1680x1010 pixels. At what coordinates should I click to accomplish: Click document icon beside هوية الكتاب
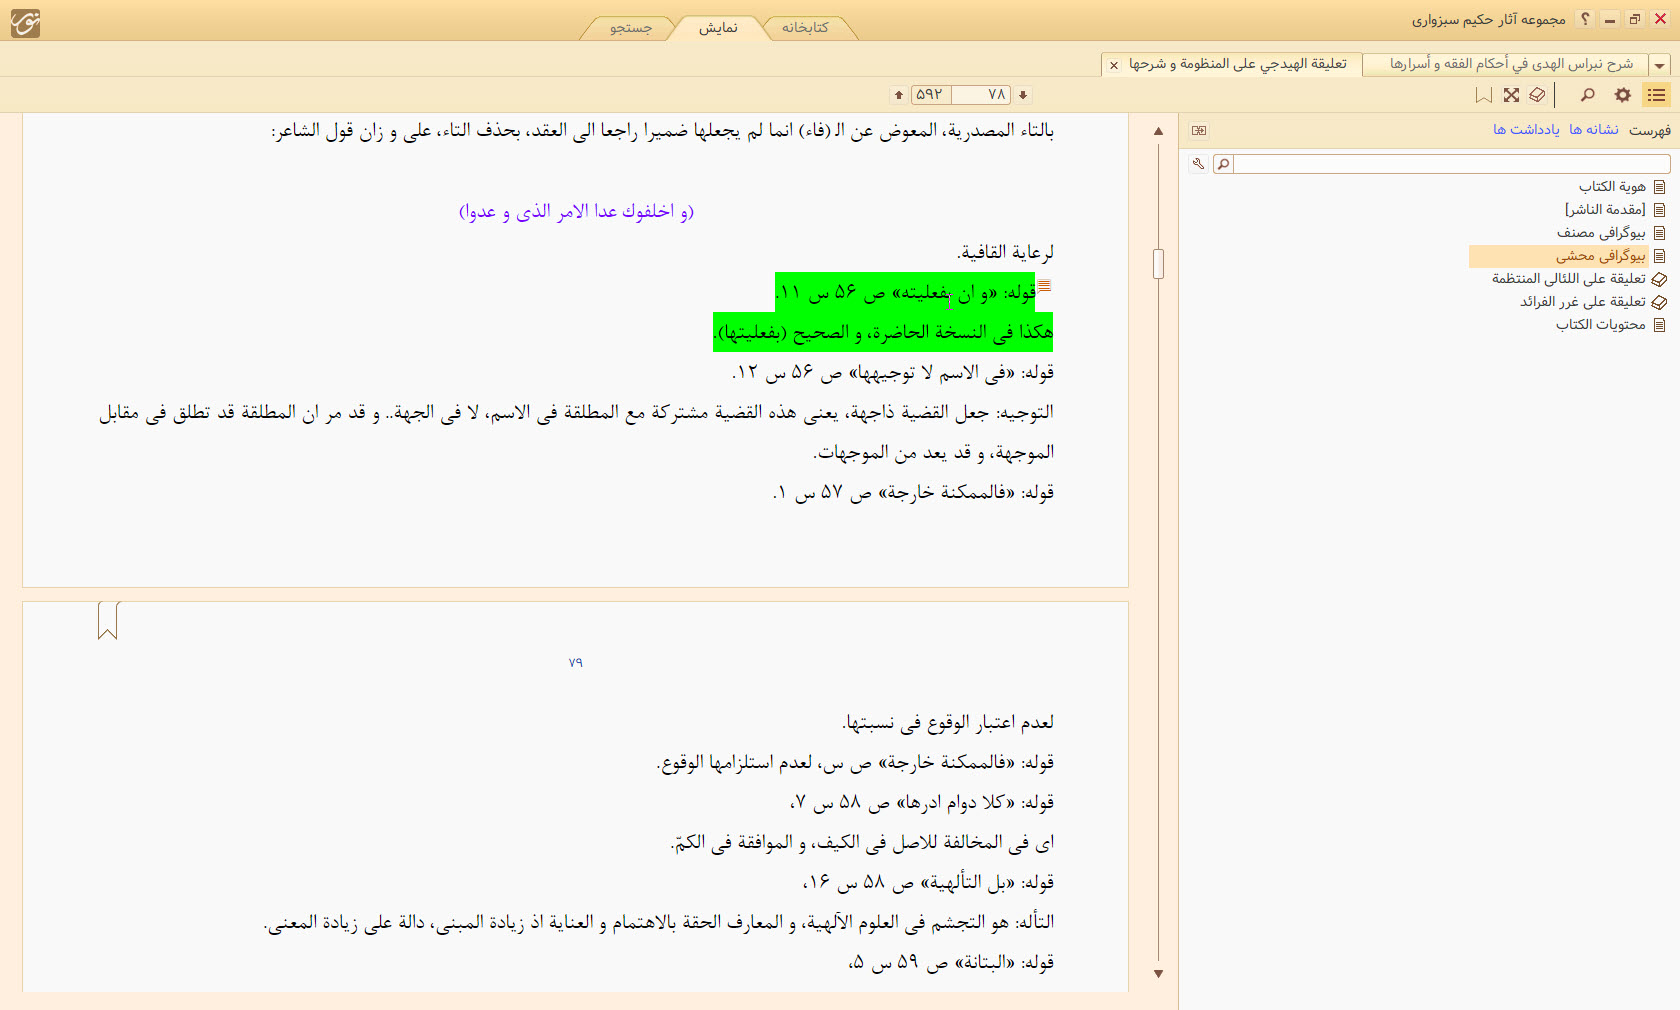click(x=1660, y=187)
